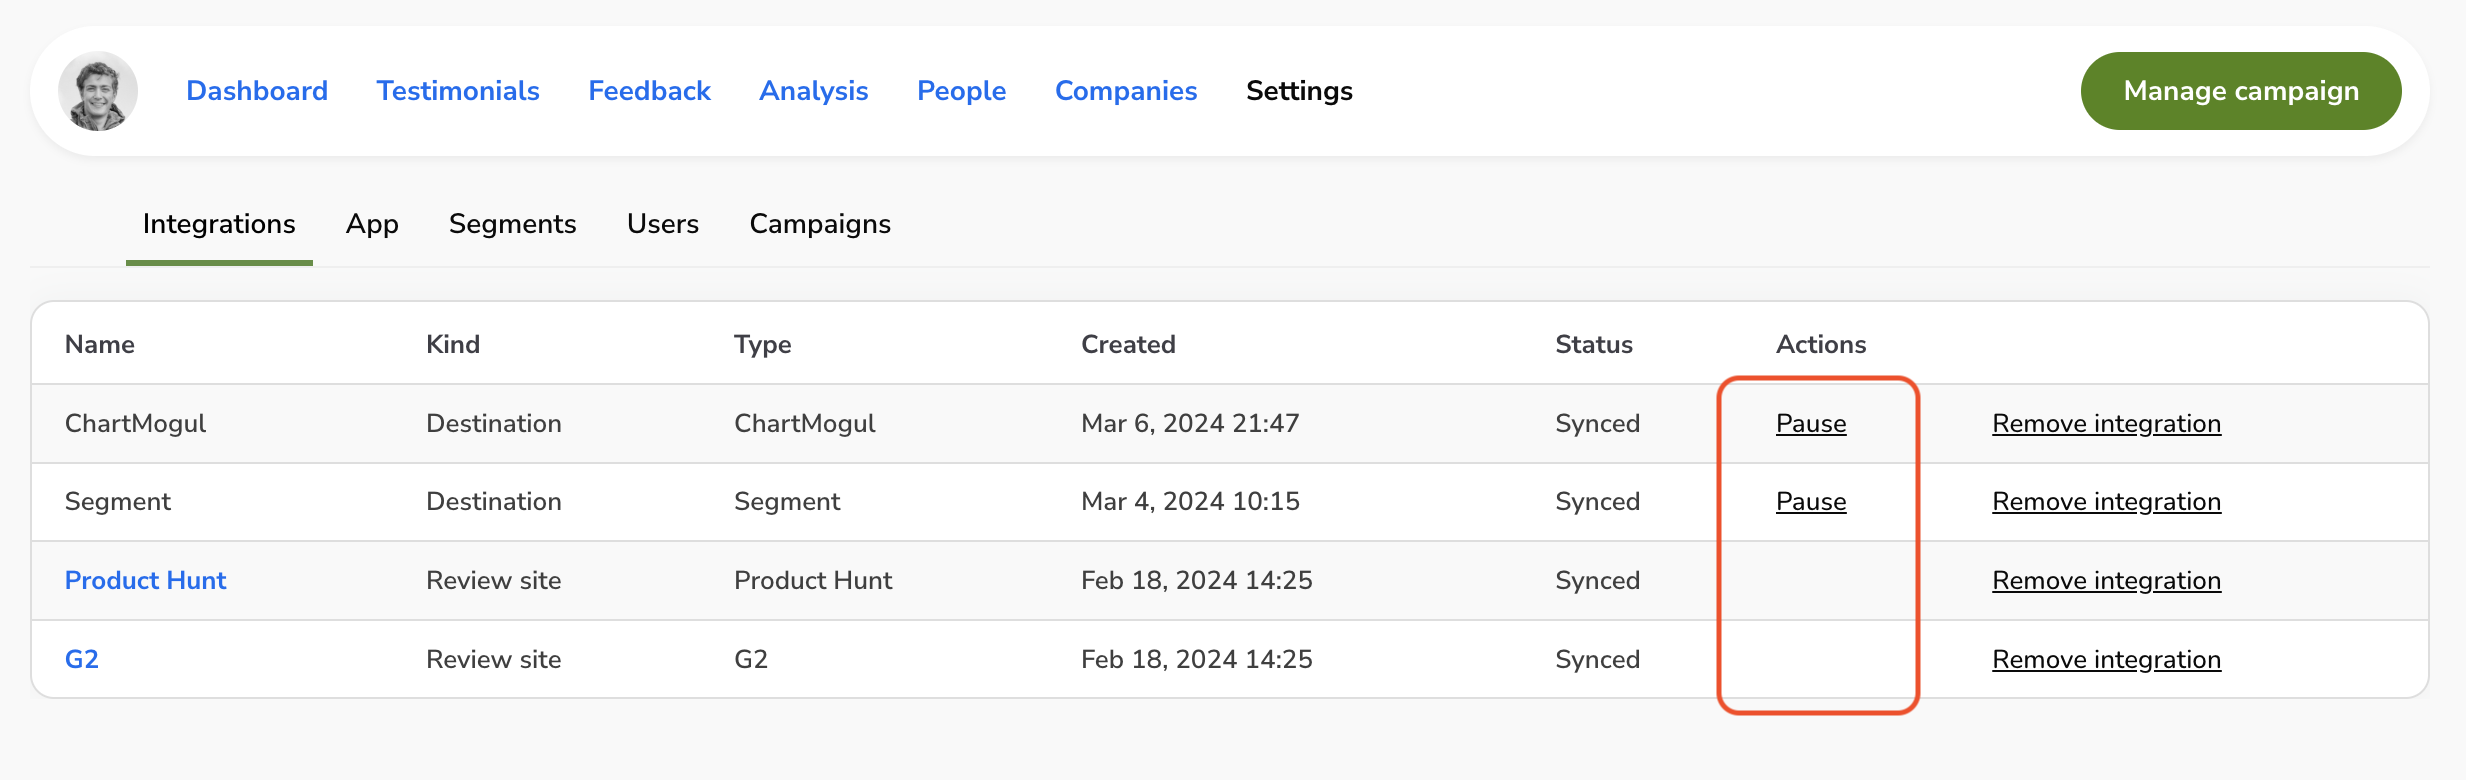The height and width of the screenshot is (780, 2466).
Task: Switch to the App tab
Action: point(372,224)
